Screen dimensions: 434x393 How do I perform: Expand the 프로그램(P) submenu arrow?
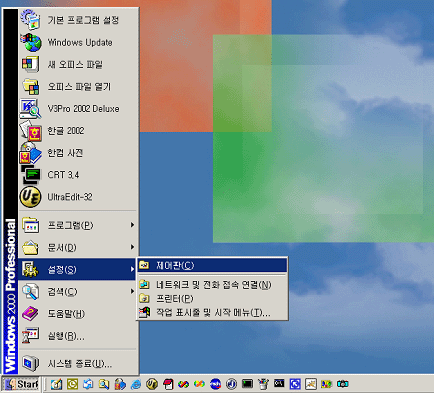(132, 225)
